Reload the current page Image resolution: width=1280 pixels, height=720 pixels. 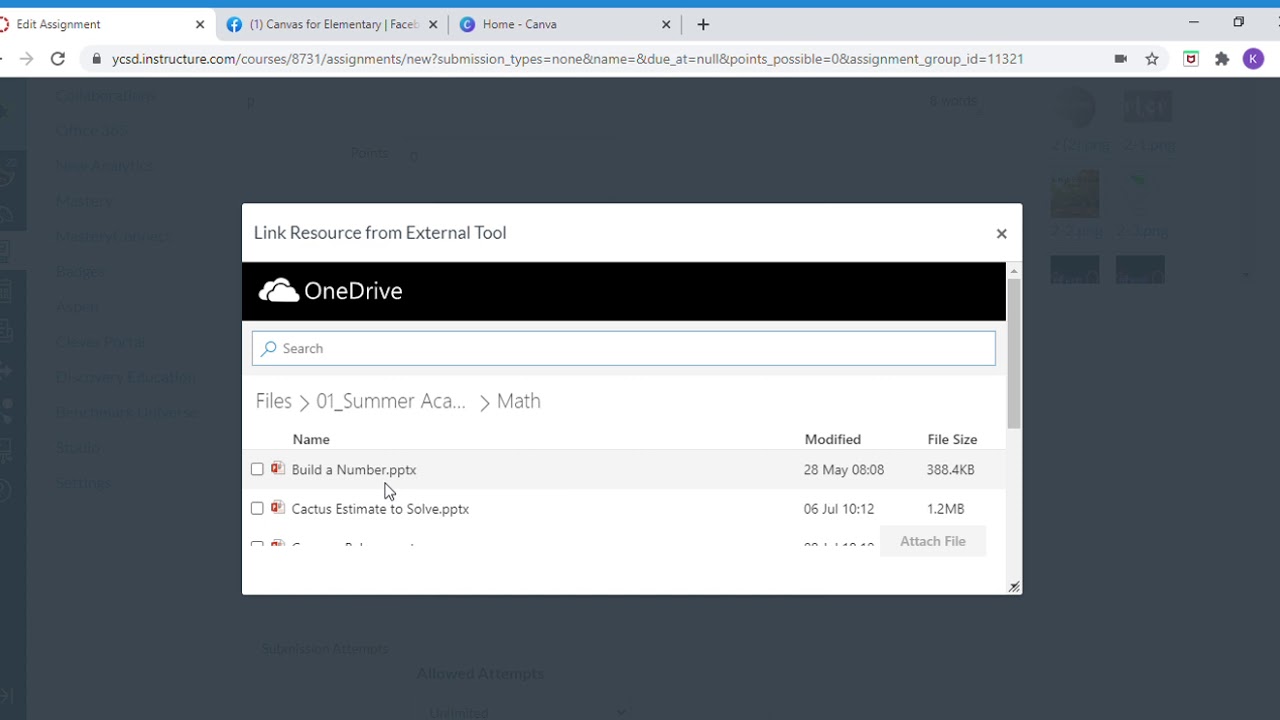click(58, 59)
